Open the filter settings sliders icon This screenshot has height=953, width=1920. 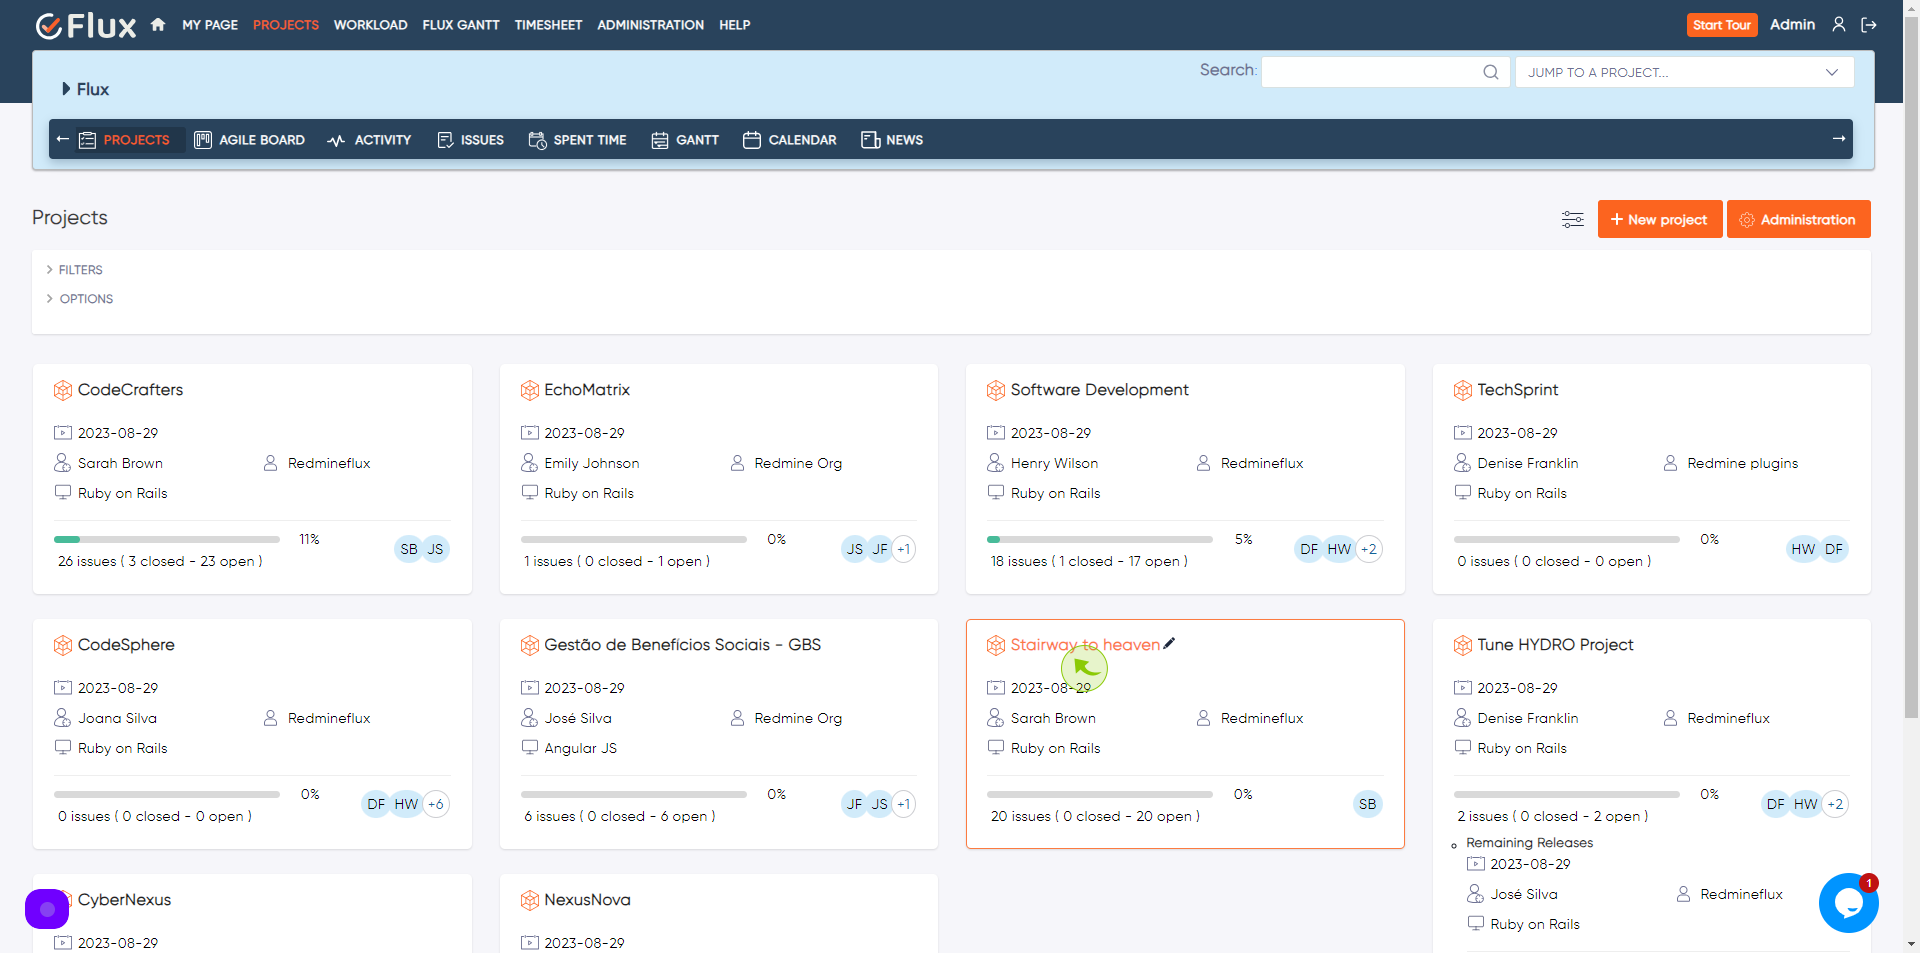[1572, 219]
